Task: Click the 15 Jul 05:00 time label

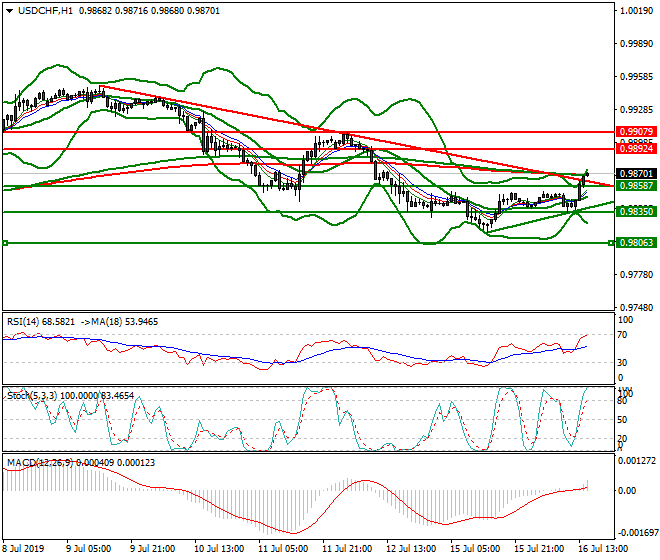Action: tap(475, 549)
